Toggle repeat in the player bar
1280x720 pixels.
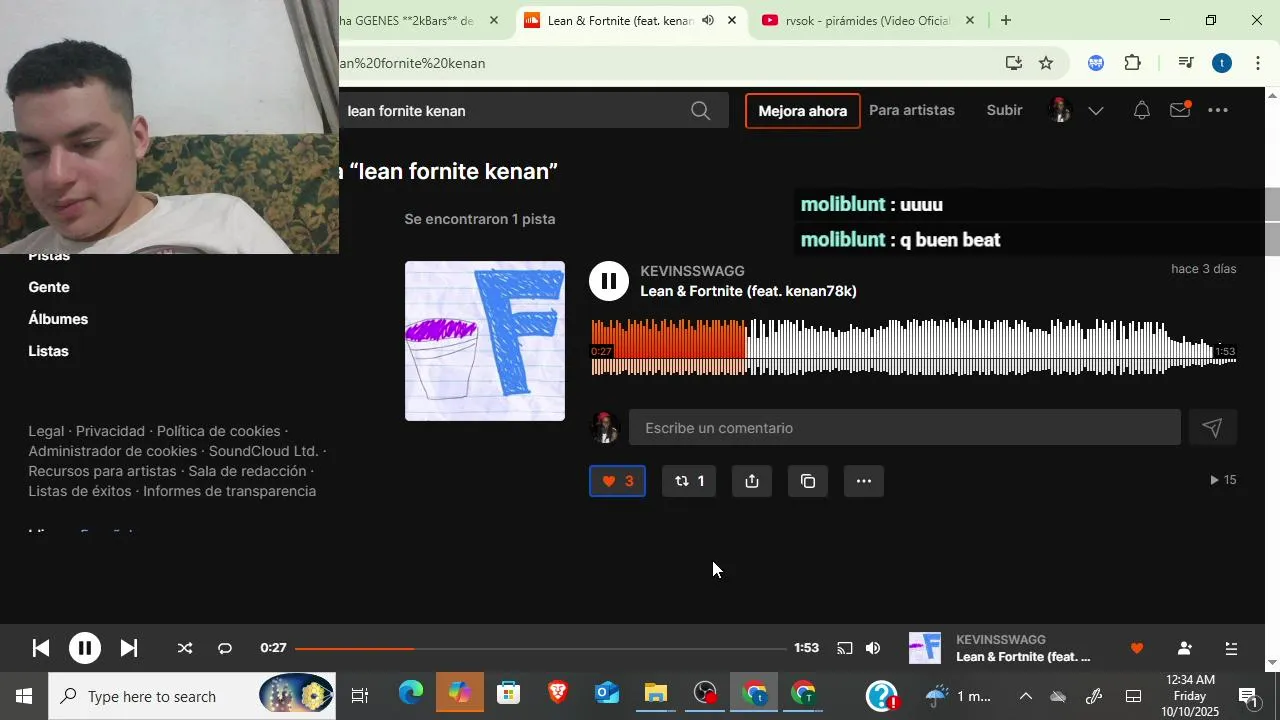pos(225,648)
